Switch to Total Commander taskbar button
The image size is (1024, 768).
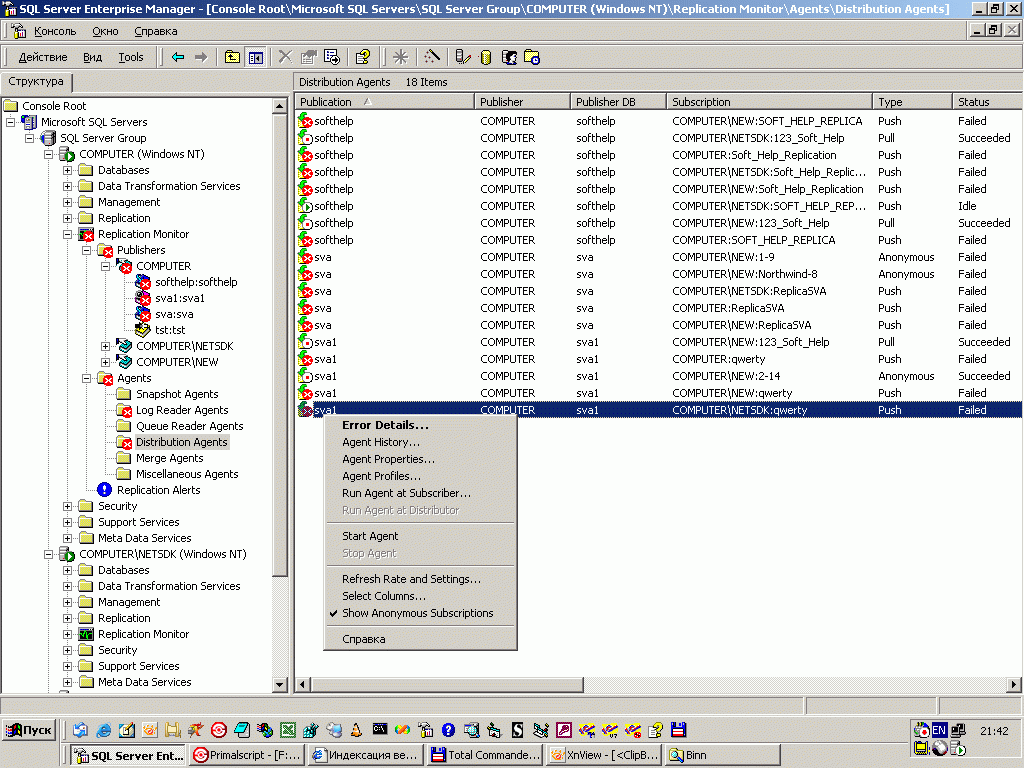click(x=486, y=755)
